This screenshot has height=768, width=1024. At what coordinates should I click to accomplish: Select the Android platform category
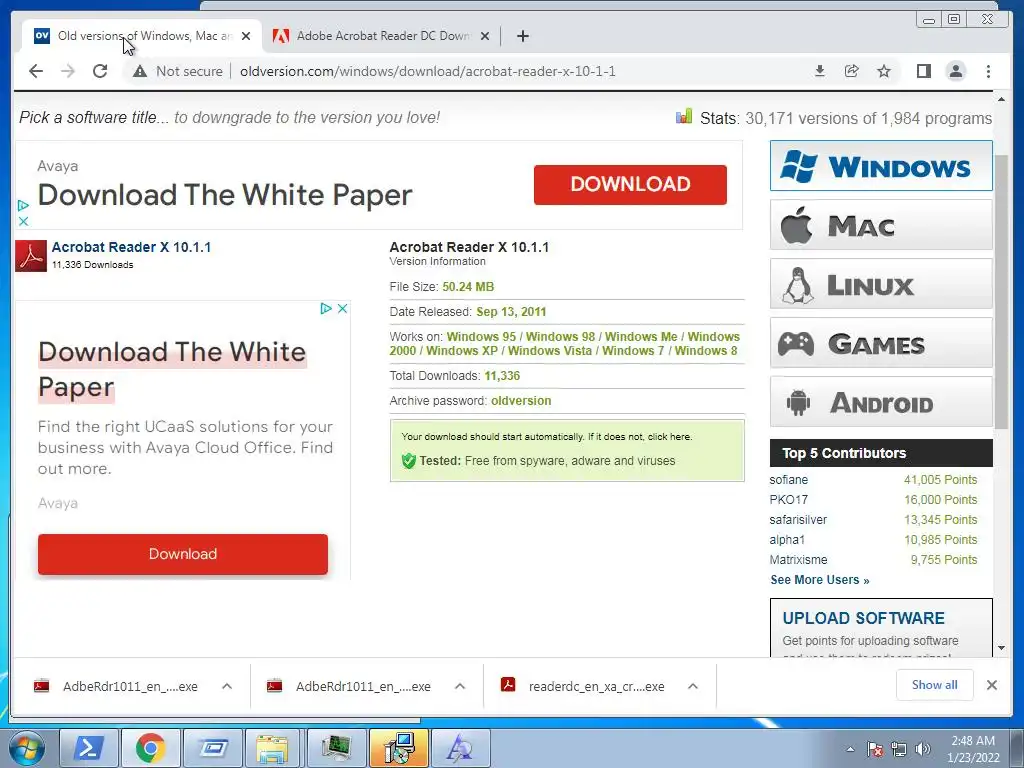tap(881, 401)
